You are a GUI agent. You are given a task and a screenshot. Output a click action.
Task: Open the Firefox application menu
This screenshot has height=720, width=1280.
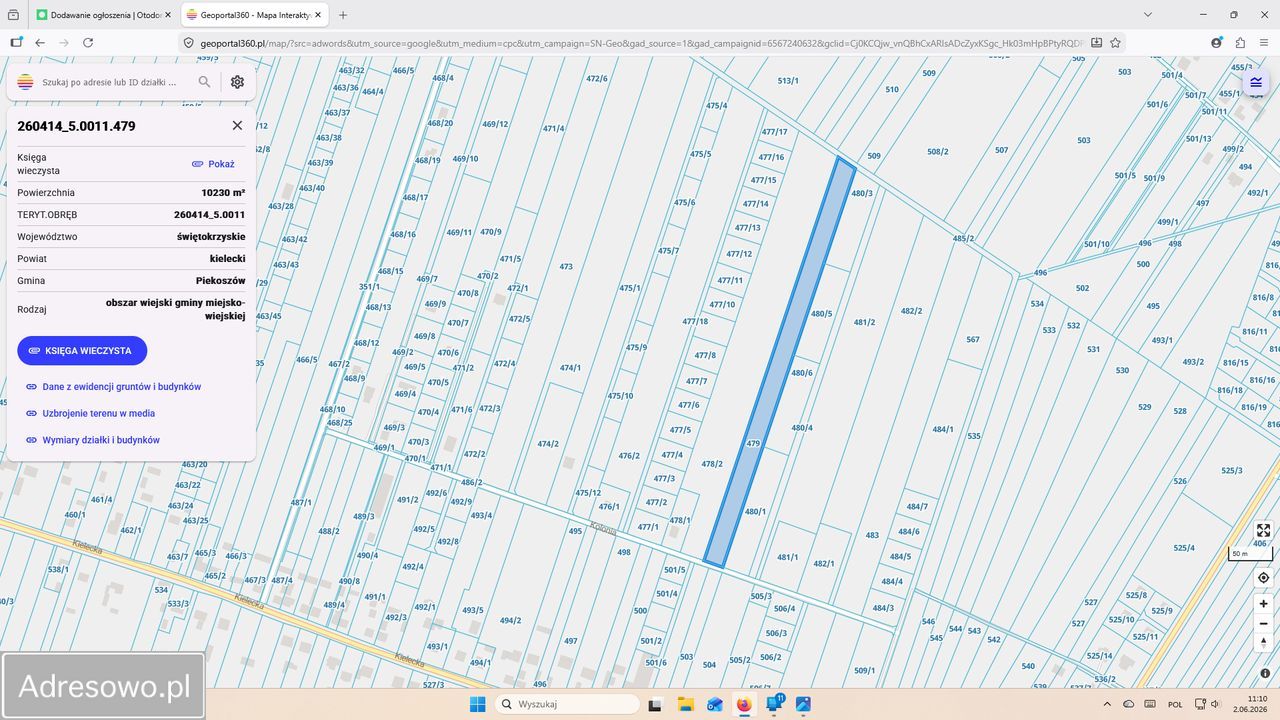coord(1263,43)
